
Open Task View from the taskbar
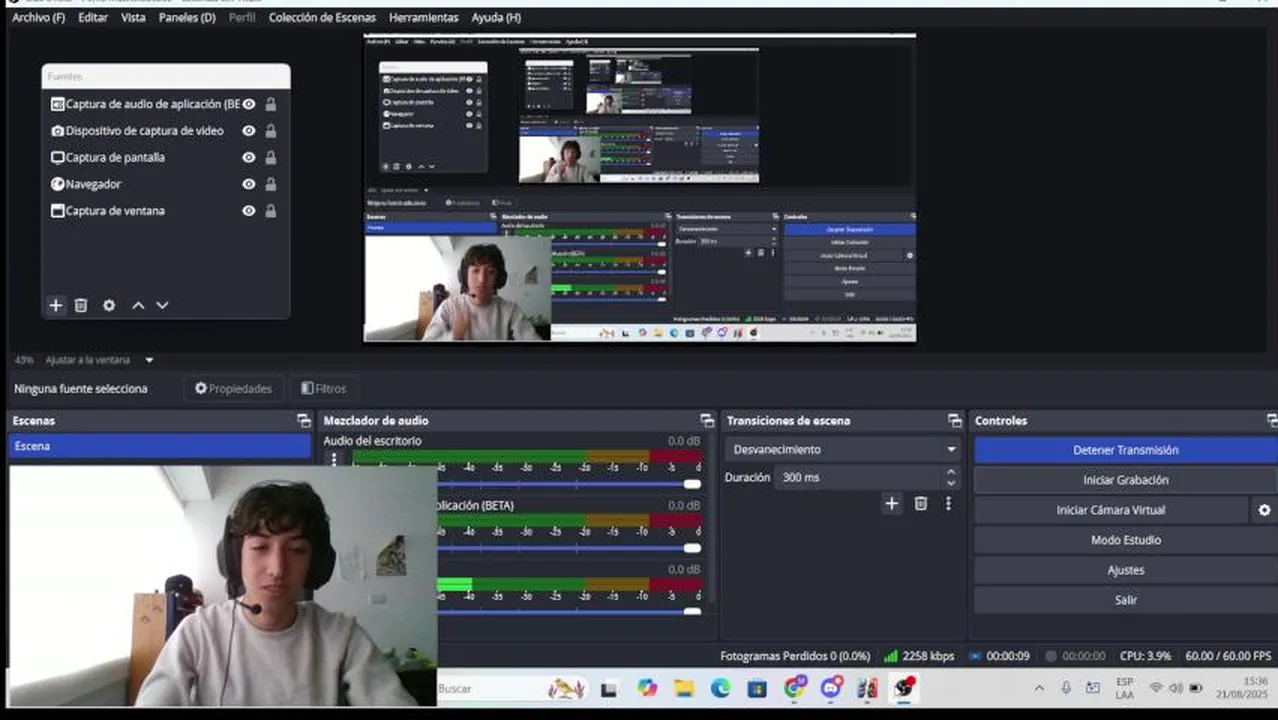tap(609, 688)
